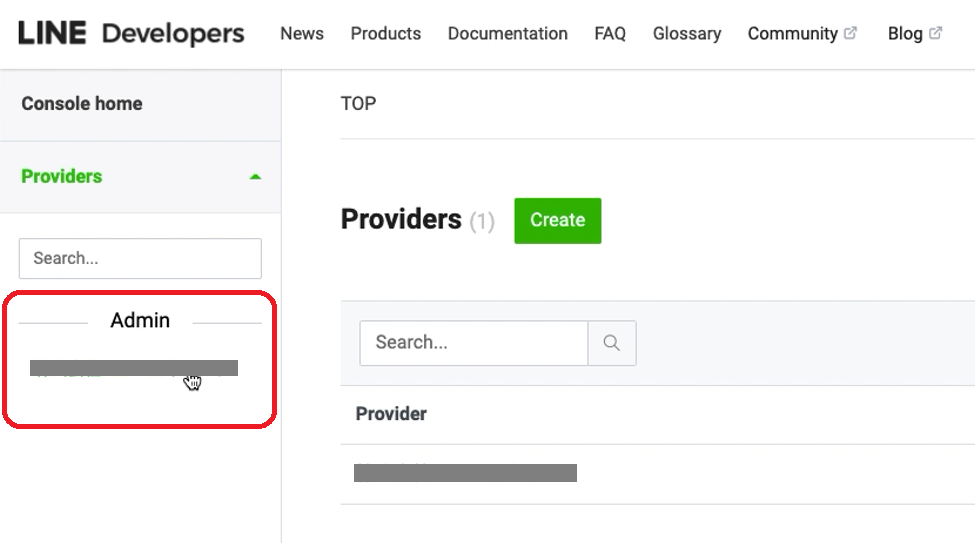This screenshot has height=543, width=975.
Task: Click the Admin group label
Action: pos(140,320)
